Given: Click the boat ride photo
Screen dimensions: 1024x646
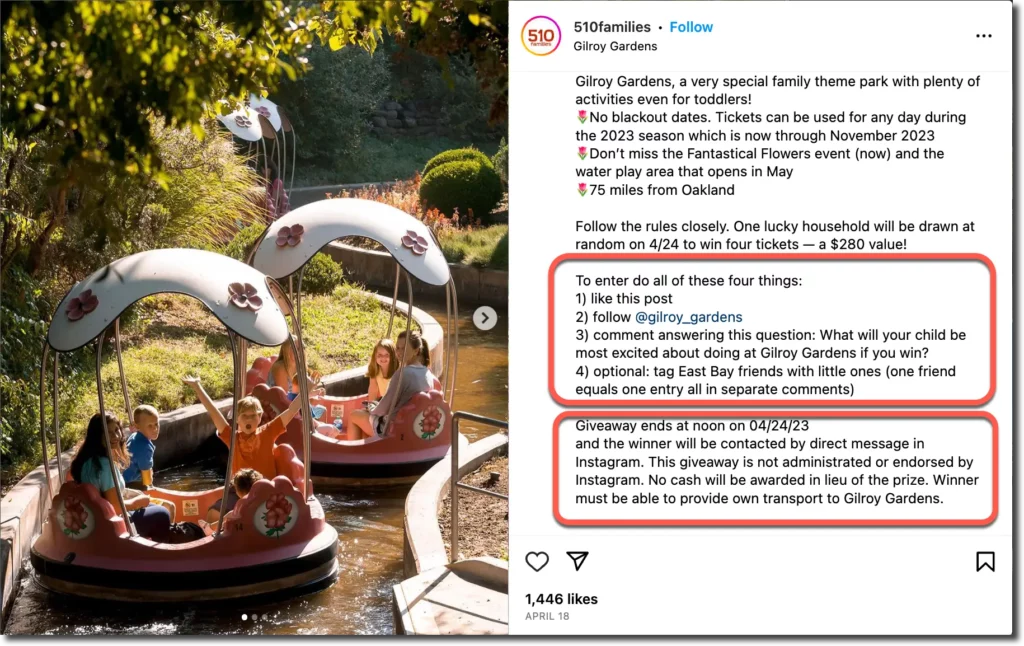Looking at the screenshot, I should click(254, 317).
